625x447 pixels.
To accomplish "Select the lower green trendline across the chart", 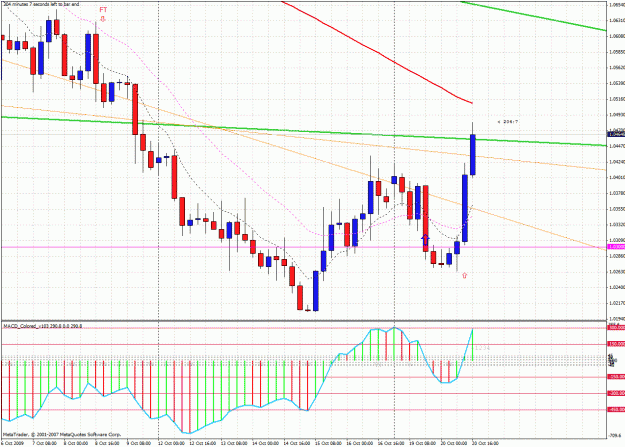I will 303,131.
